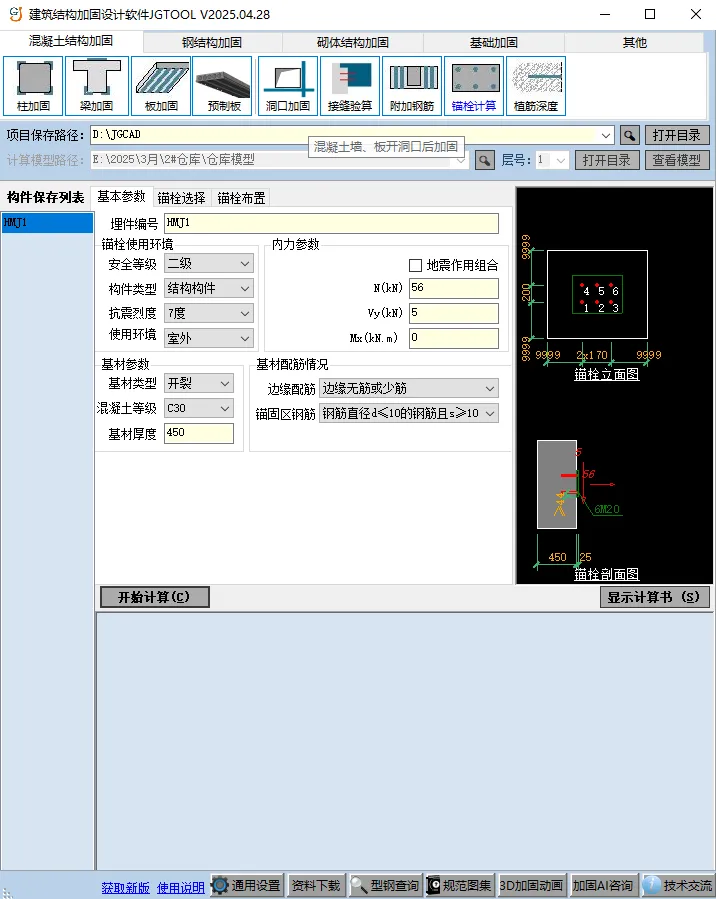
Task: Open 技术交流 technical exchange
Action: pos(679,885)
